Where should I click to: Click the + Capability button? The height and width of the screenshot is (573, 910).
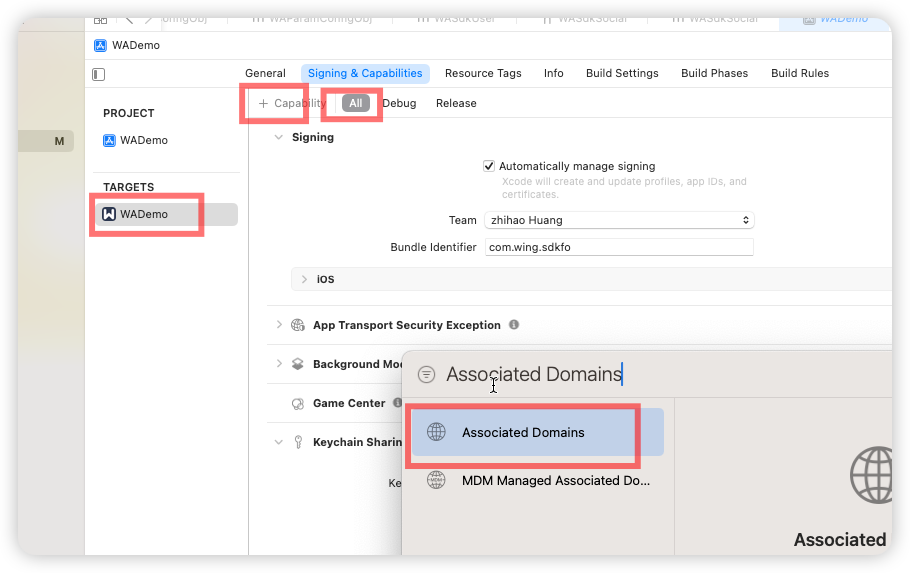pos(292,103)
